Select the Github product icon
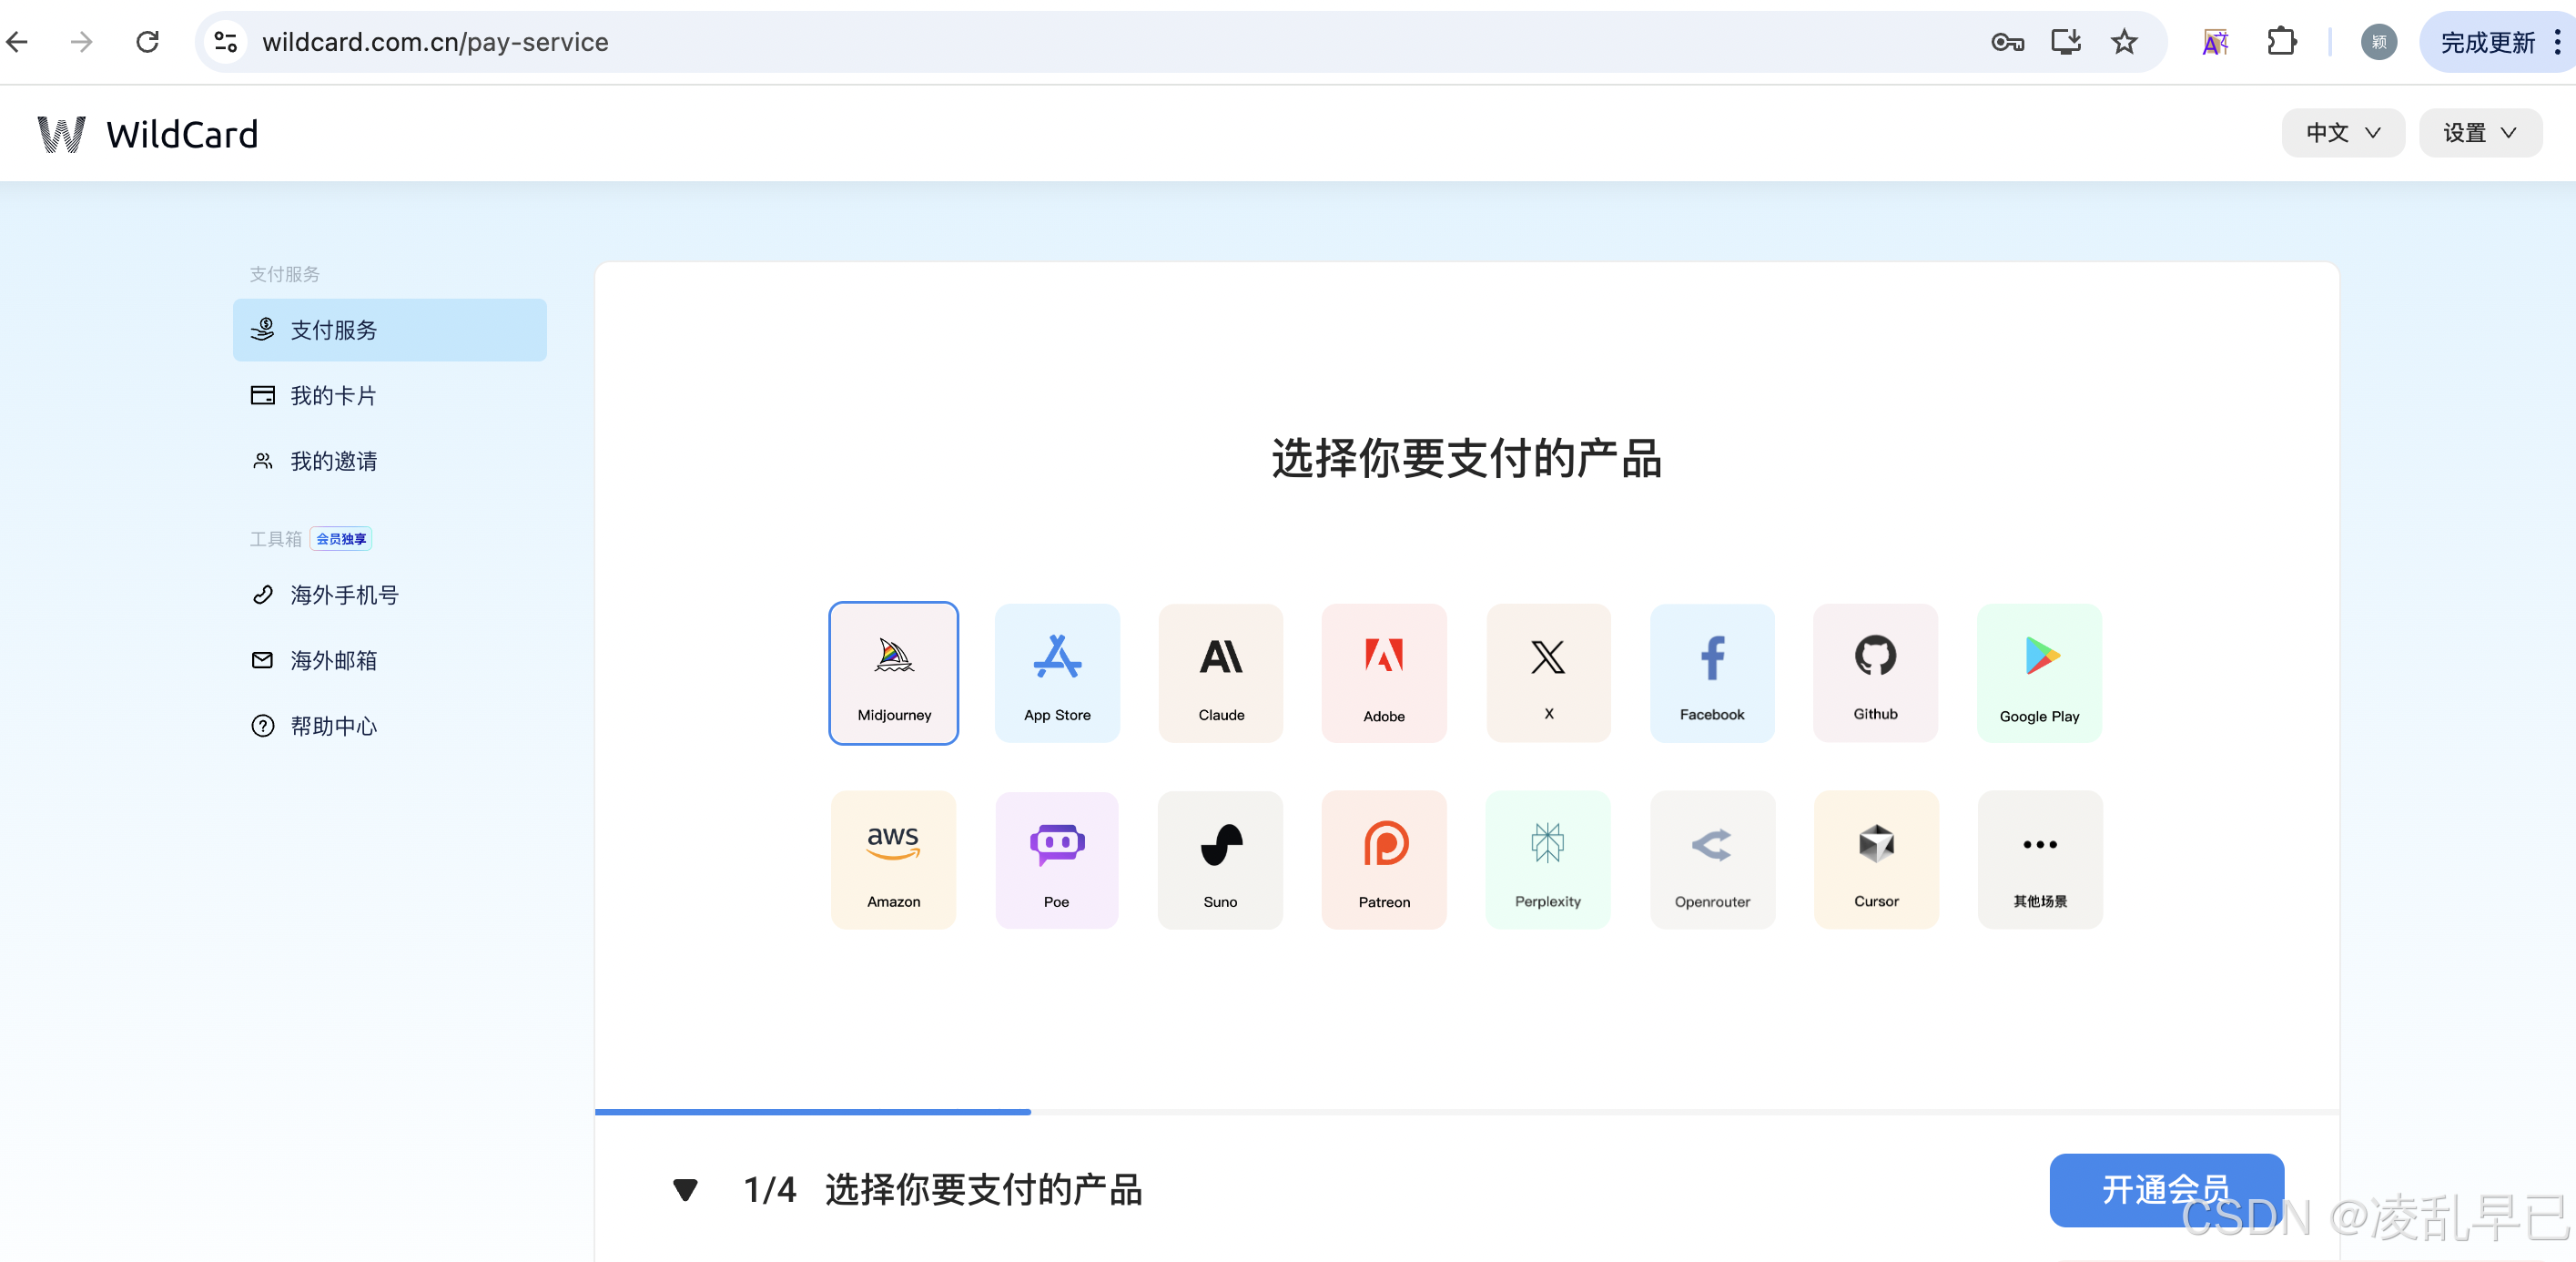2576x1262 pixels. coord(1874,672)
